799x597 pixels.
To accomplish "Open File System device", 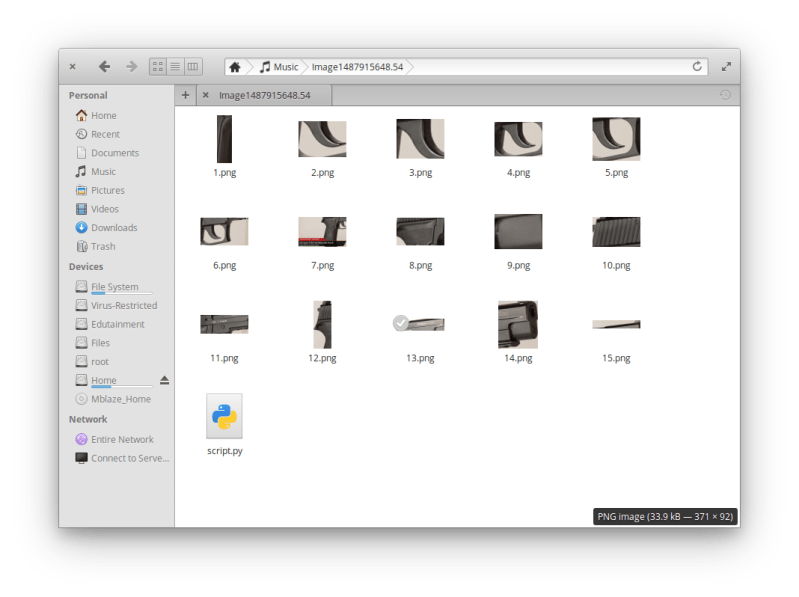I will pyautogui.click(x=114, y=287).
